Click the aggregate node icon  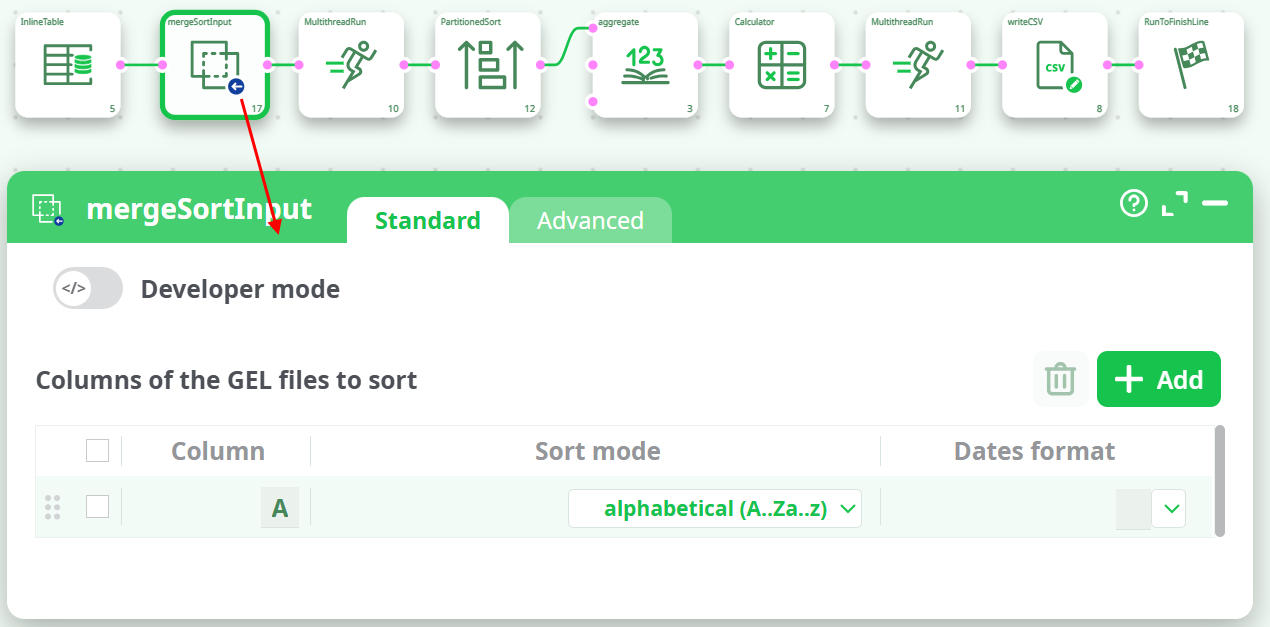[644, 64]
